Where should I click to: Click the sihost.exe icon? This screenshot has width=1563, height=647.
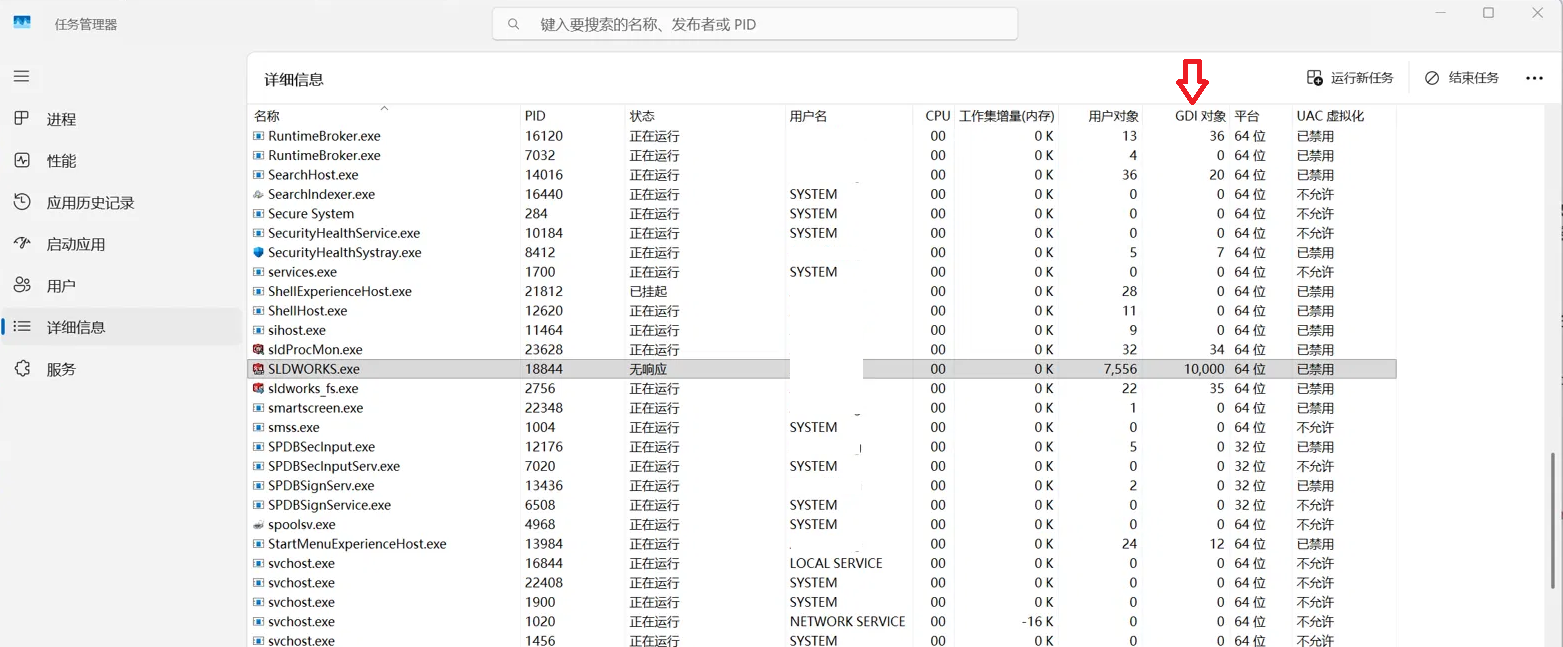pos(258,330)
